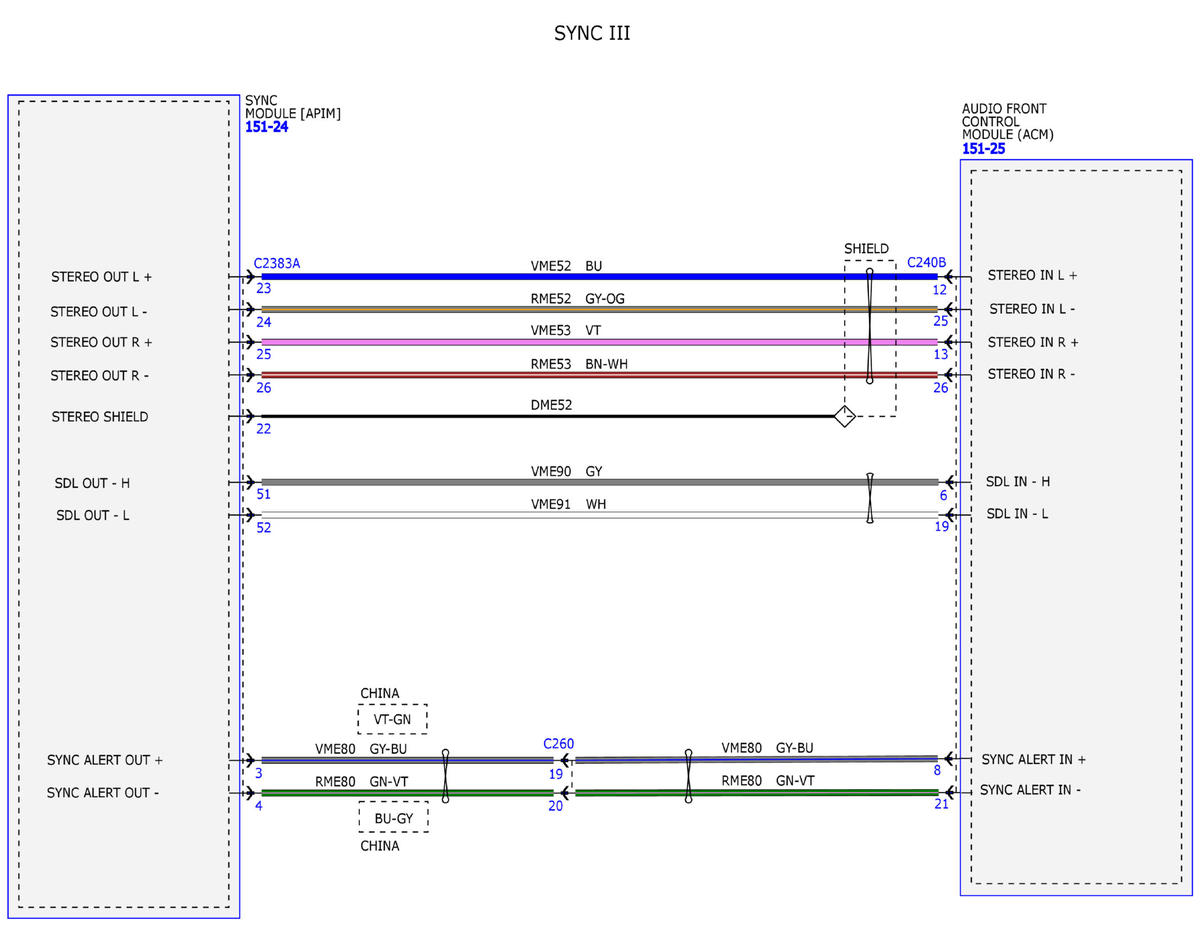Open the 151-25 ACM module link
Viewport: 1200px width, 927px height.
click(x=984, y=149)
